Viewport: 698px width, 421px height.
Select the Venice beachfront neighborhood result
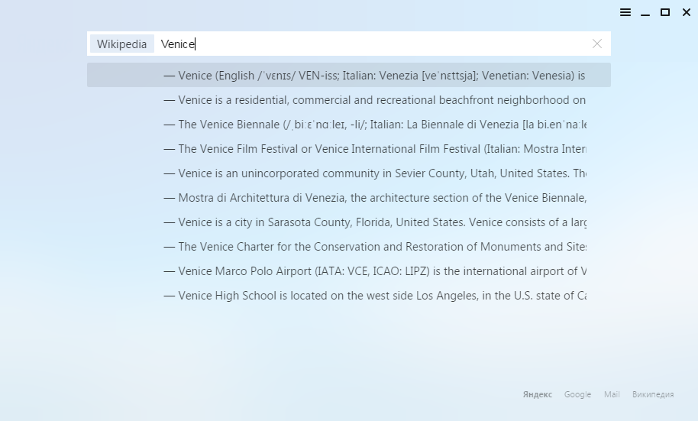click(349, 100)
